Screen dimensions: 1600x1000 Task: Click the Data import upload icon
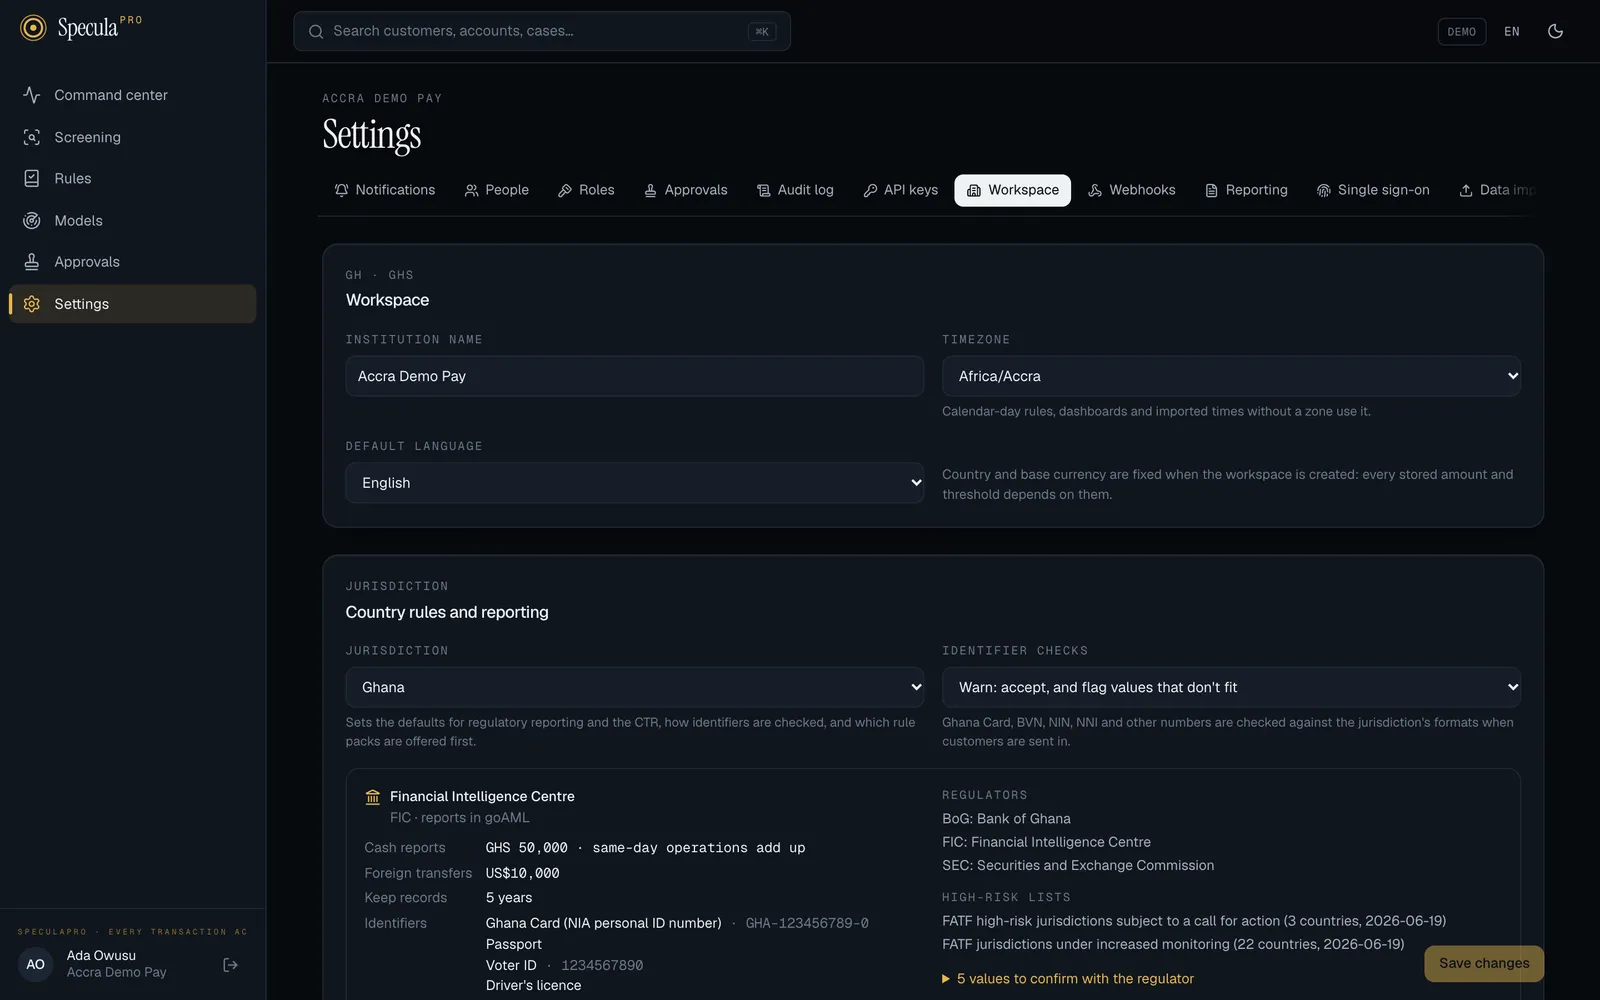1466,190
